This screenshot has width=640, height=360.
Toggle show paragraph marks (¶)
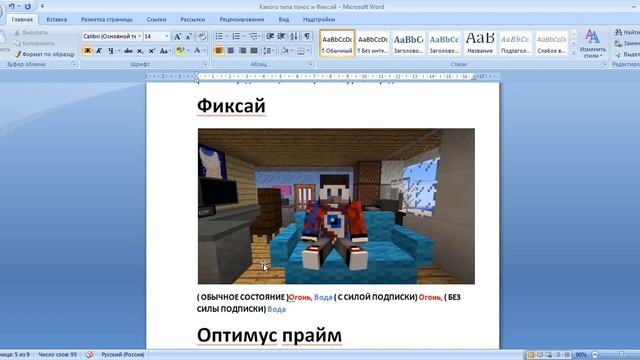[x=307, y=36]
